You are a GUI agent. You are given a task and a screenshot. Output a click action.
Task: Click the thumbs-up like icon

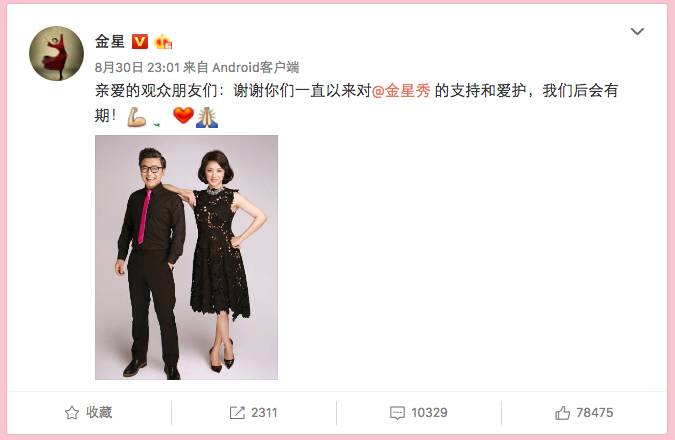[x=562, y=413]
